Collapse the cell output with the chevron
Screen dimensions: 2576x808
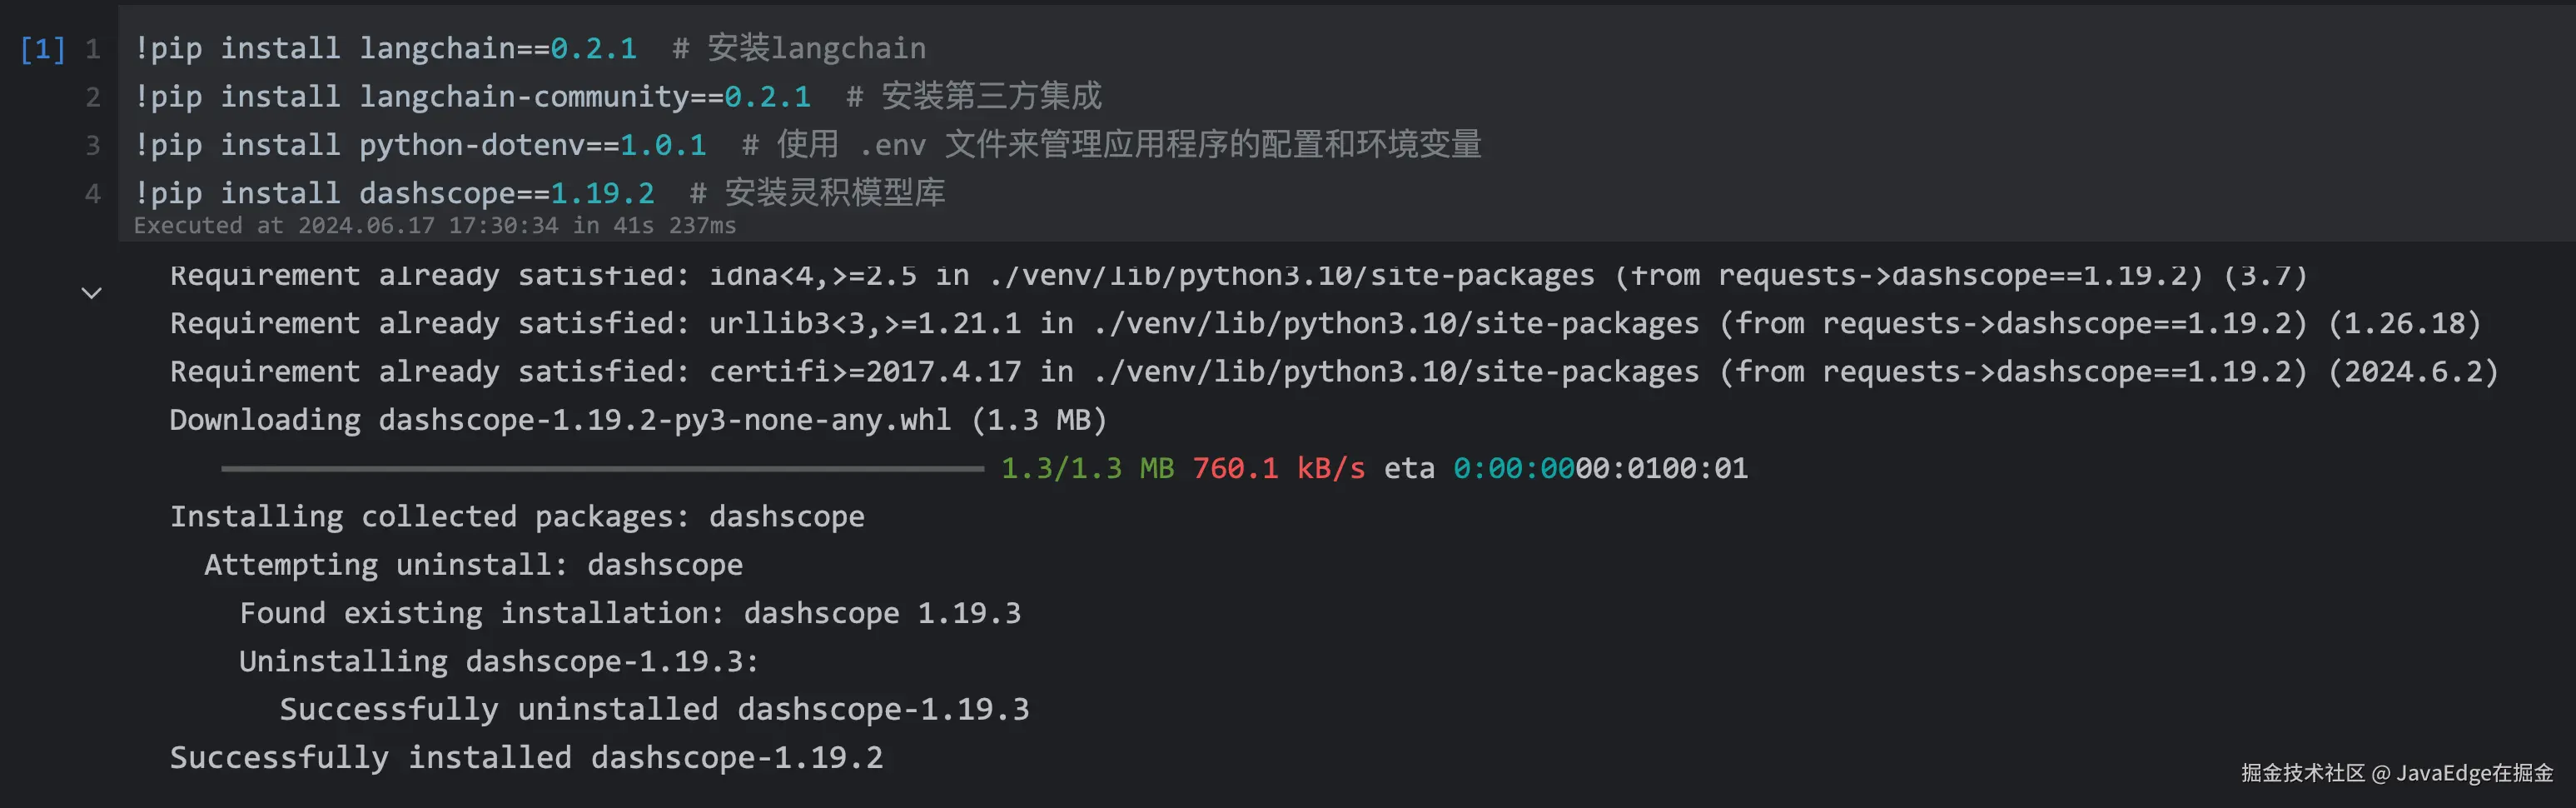(x=91, y=293)
